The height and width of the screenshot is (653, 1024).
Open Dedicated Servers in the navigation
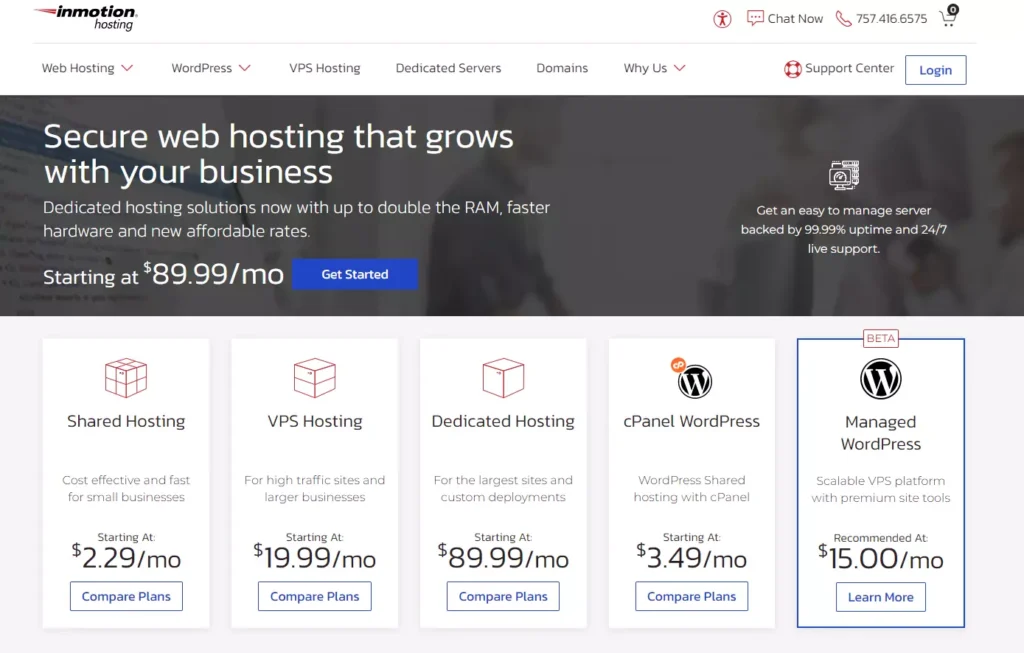448,68
